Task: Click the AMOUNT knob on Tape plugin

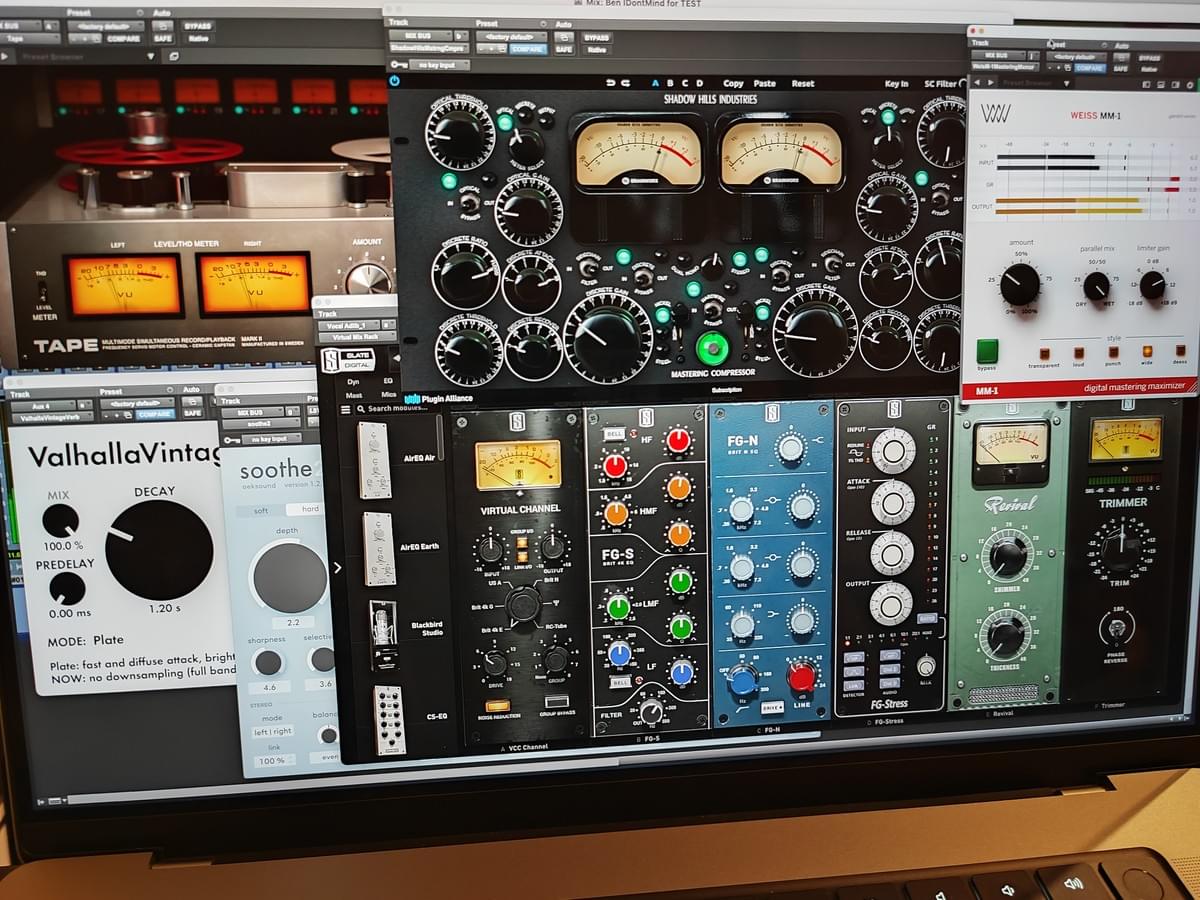Action: coord(369,279)
